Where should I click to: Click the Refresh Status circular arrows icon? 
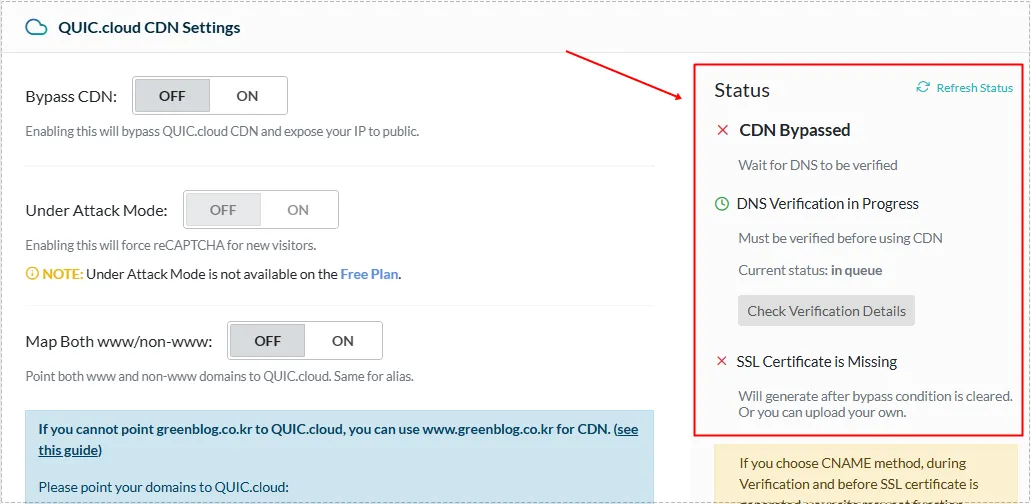click(923, 87)
